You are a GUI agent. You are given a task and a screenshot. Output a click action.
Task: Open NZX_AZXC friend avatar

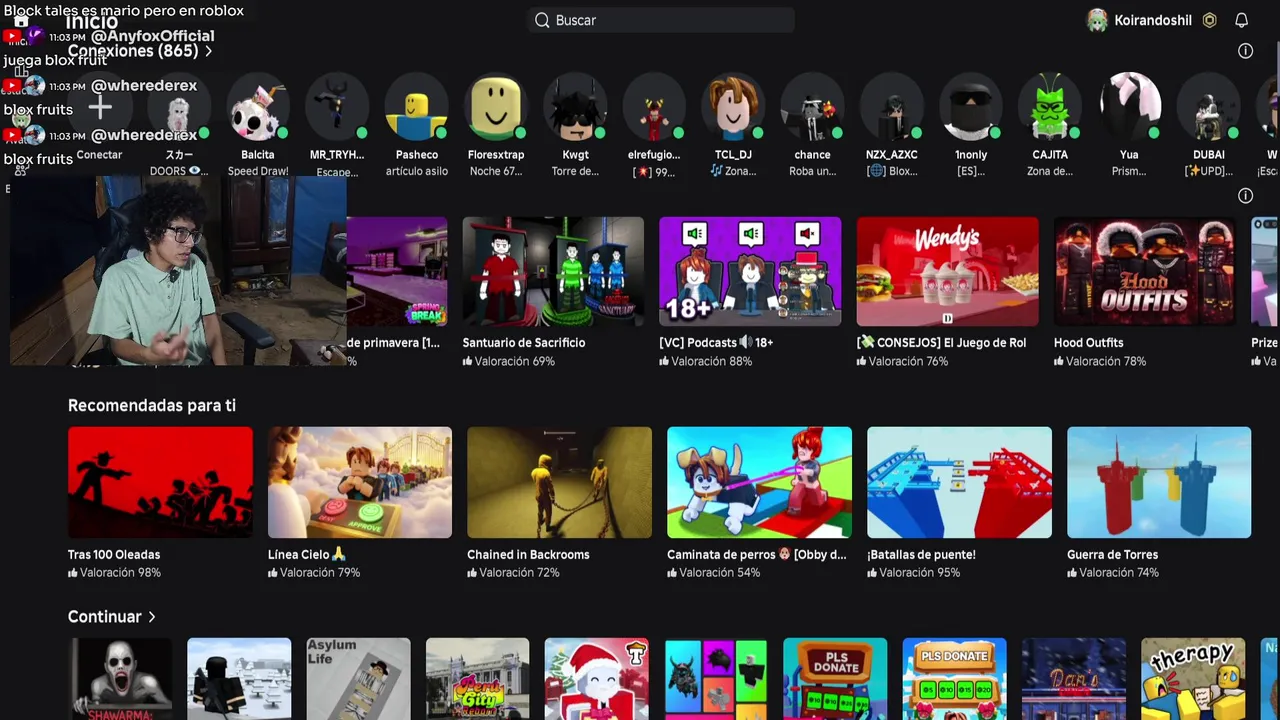[892, 106]
